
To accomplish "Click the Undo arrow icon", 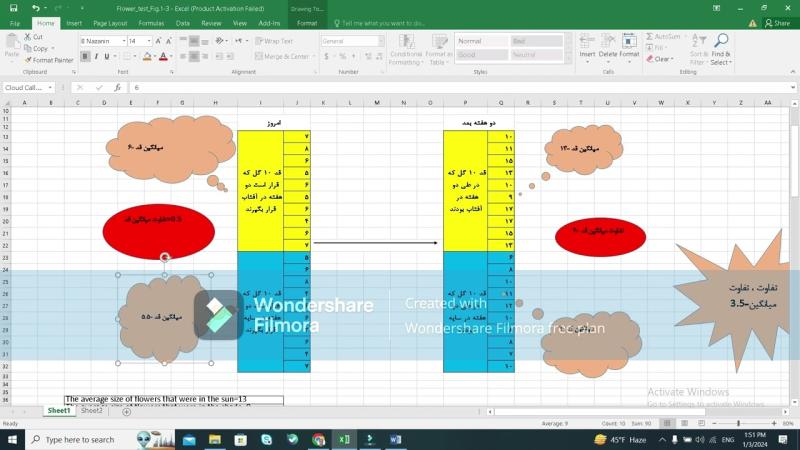I will (35, 8).
